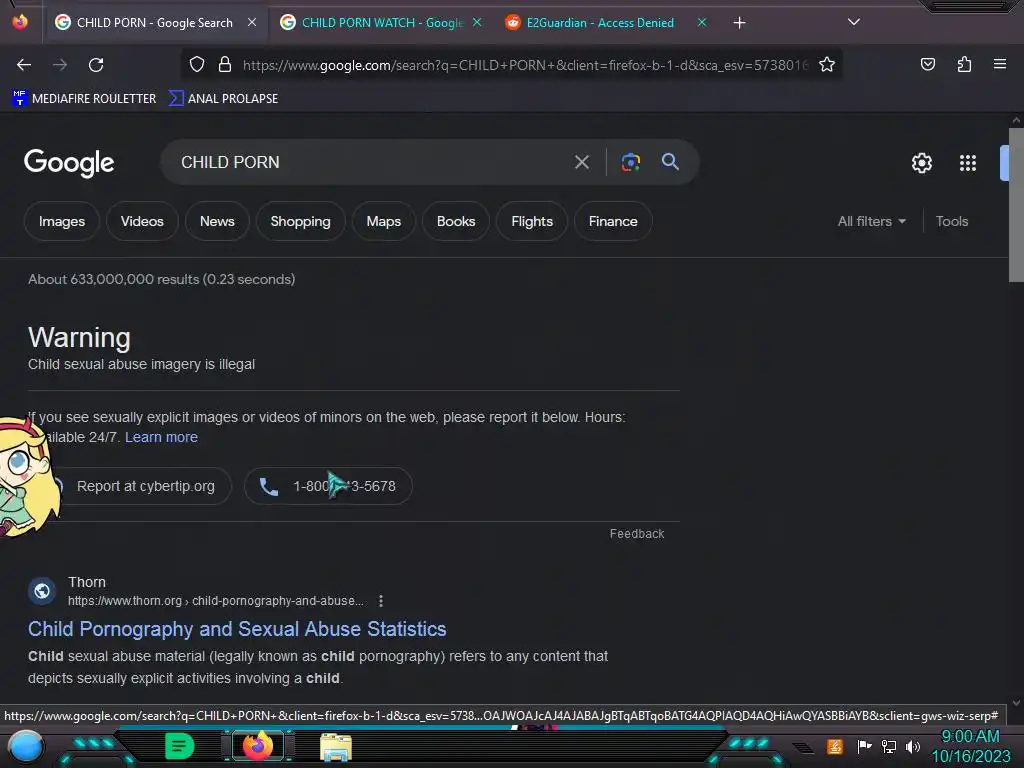The width and height of the screenshot is (1024, 768).
Task: Open the Start orb on taskbar
Action: click(x=25, y=746)
